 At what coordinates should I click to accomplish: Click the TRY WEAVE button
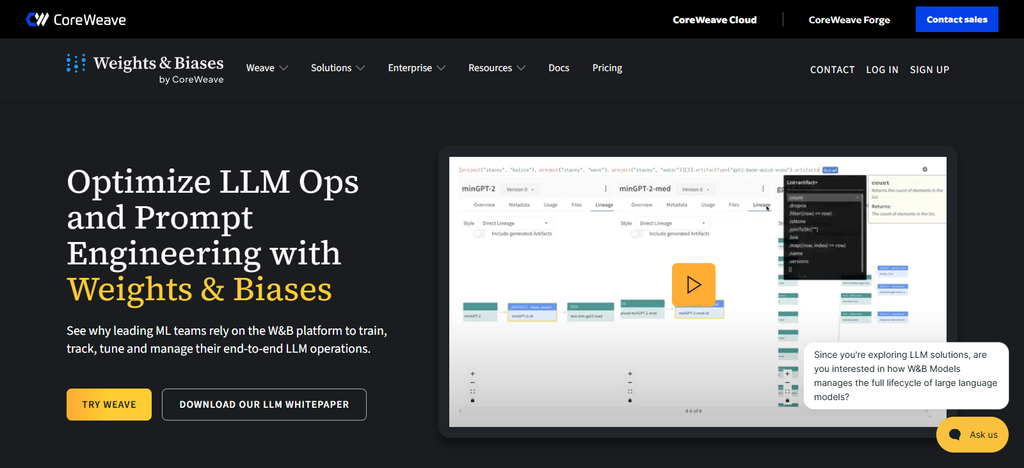pyautogui.click(x=109, y=405)
